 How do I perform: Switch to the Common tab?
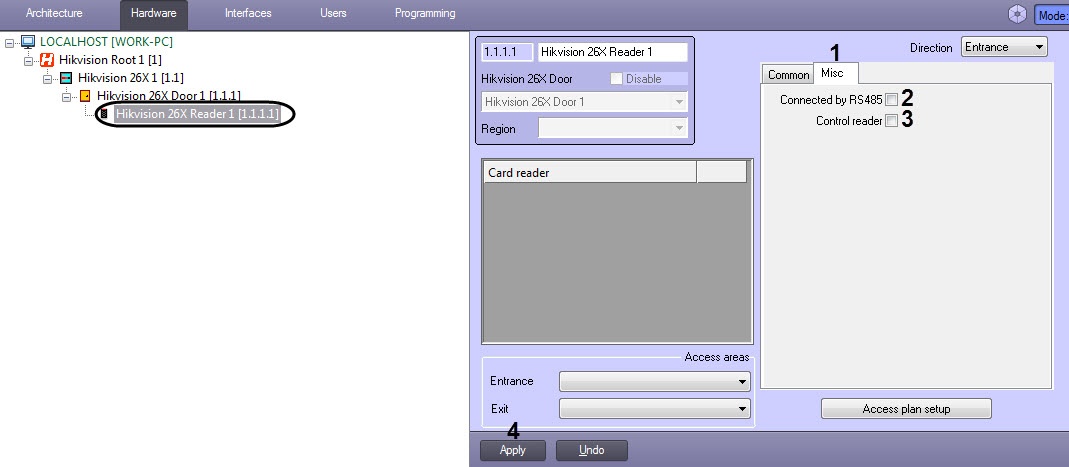[x=788, y=75]
